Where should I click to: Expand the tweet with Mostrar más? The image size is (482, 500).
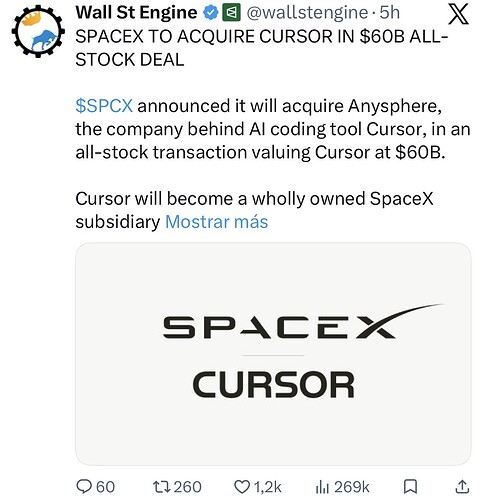coord(217,222)
